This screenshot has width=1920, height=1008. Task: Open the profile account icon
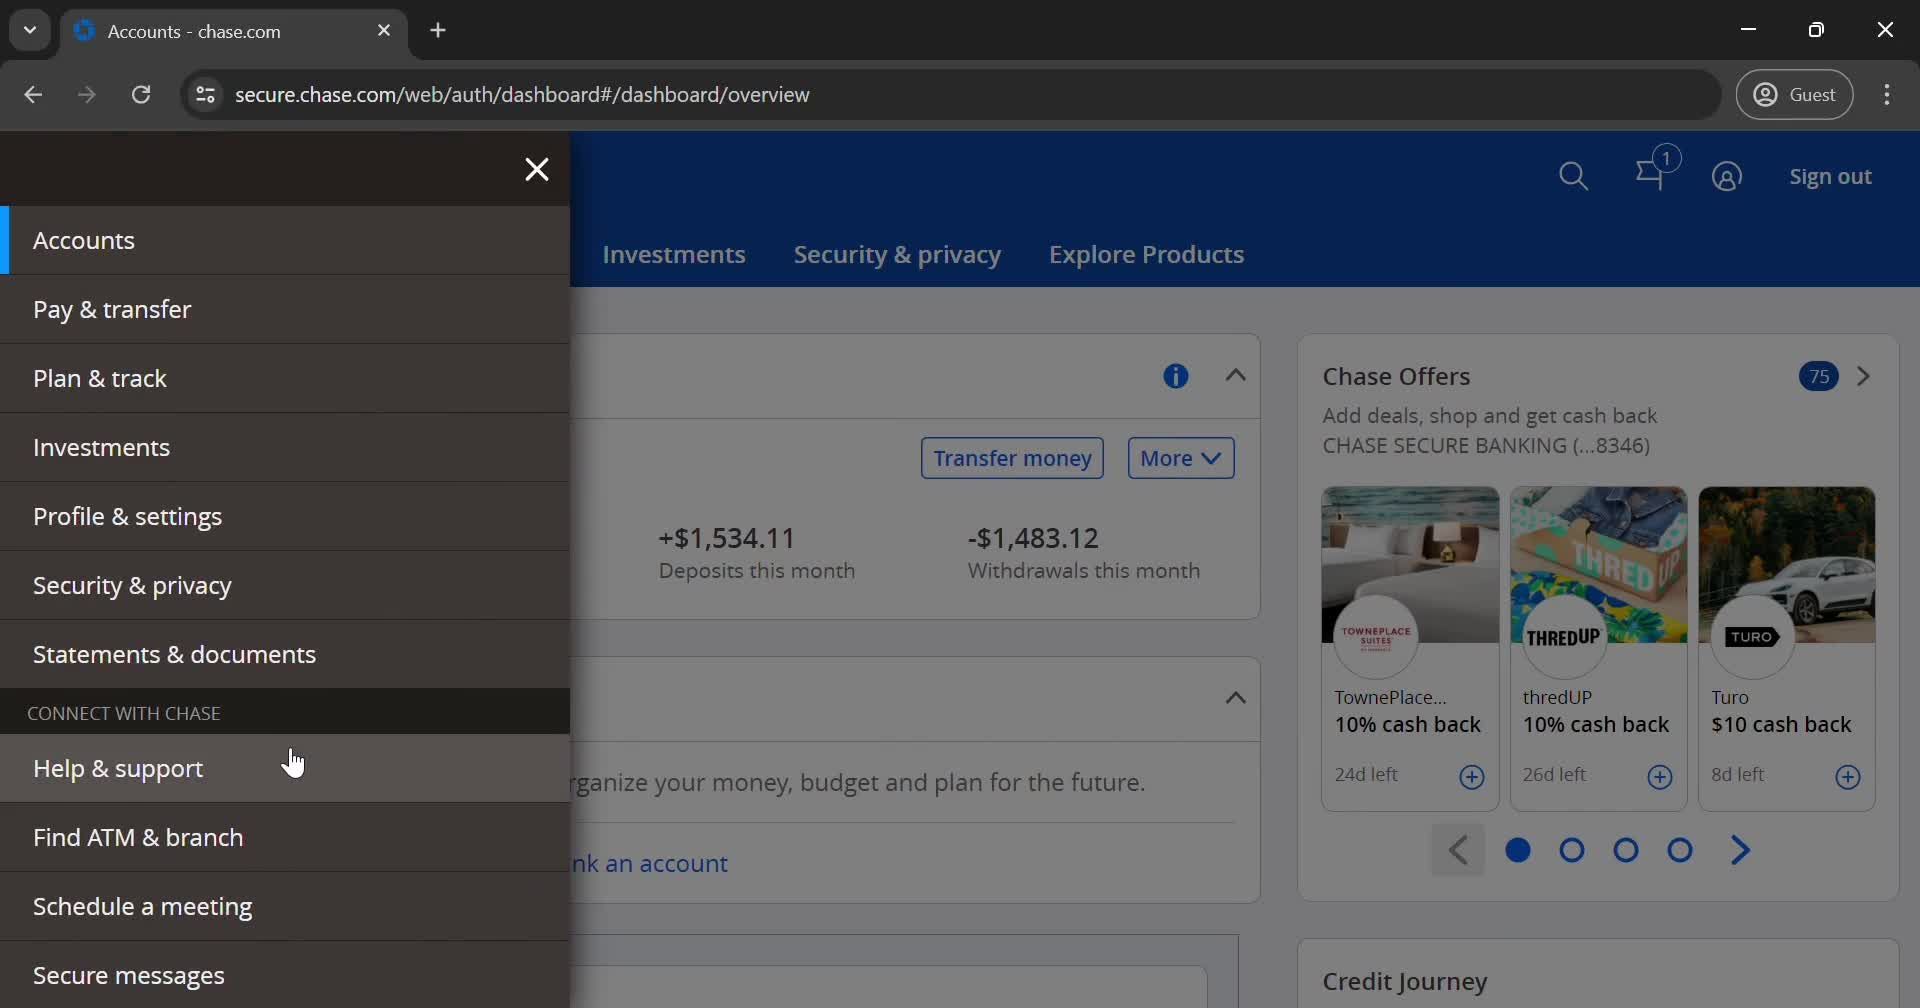pos(1728,176)
